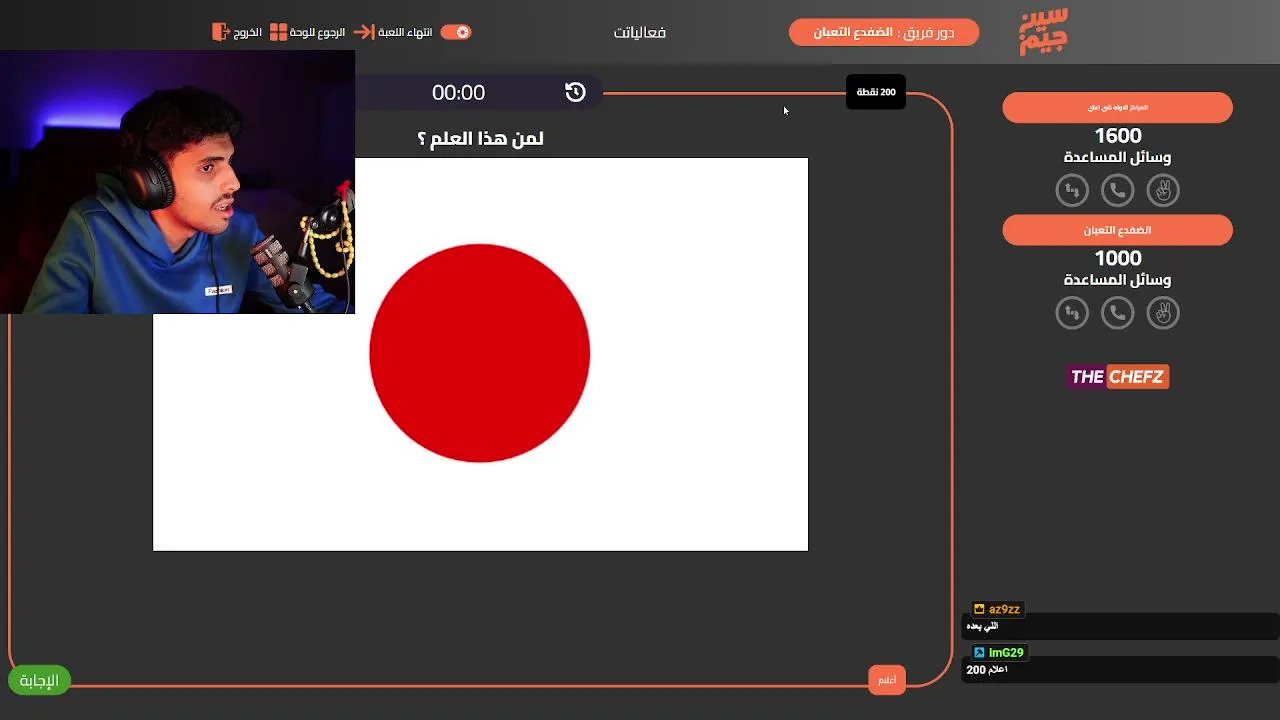Click الرجوع للوحة to return to board

[x=317, y=32]
